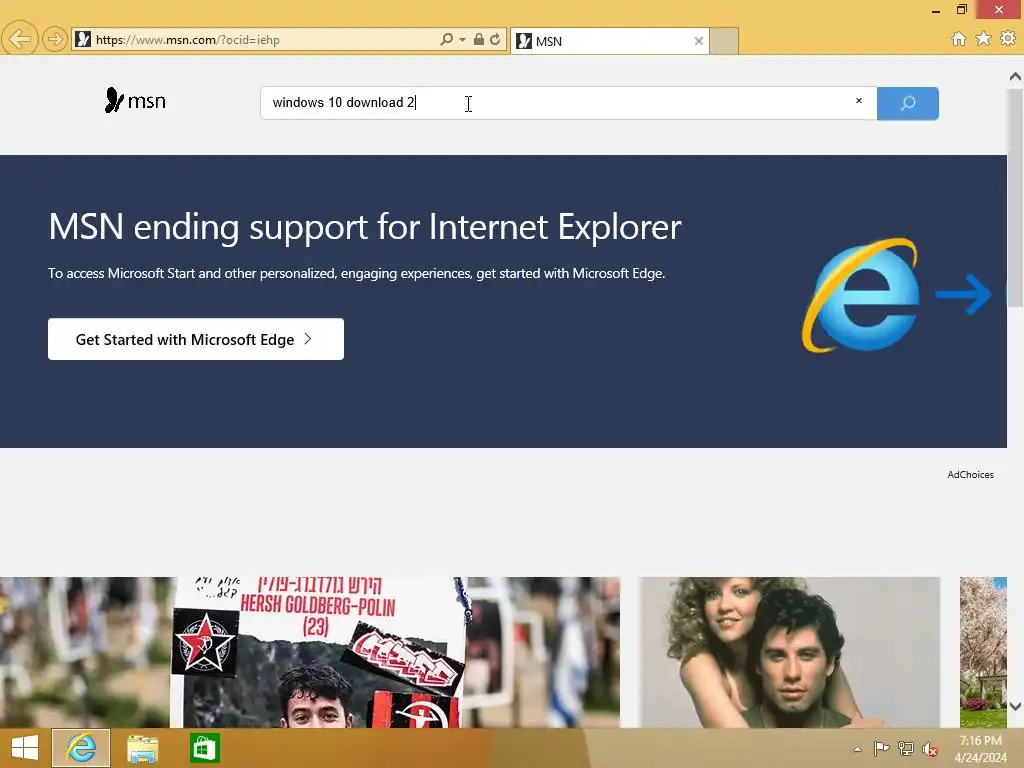Click the Action Center flag icon
The image size is (1024, 768).
point(881,748)
